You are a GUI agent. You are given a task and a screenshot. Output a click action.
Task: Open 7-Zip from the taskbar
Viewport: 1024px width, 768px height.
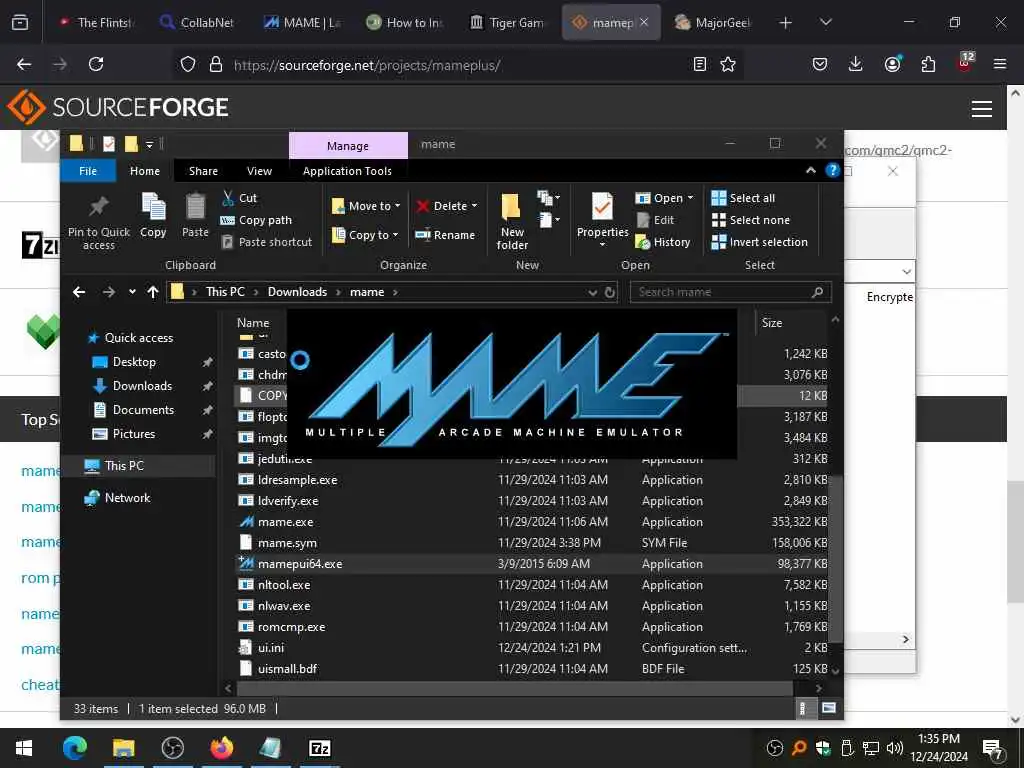(x=319, y=748)
